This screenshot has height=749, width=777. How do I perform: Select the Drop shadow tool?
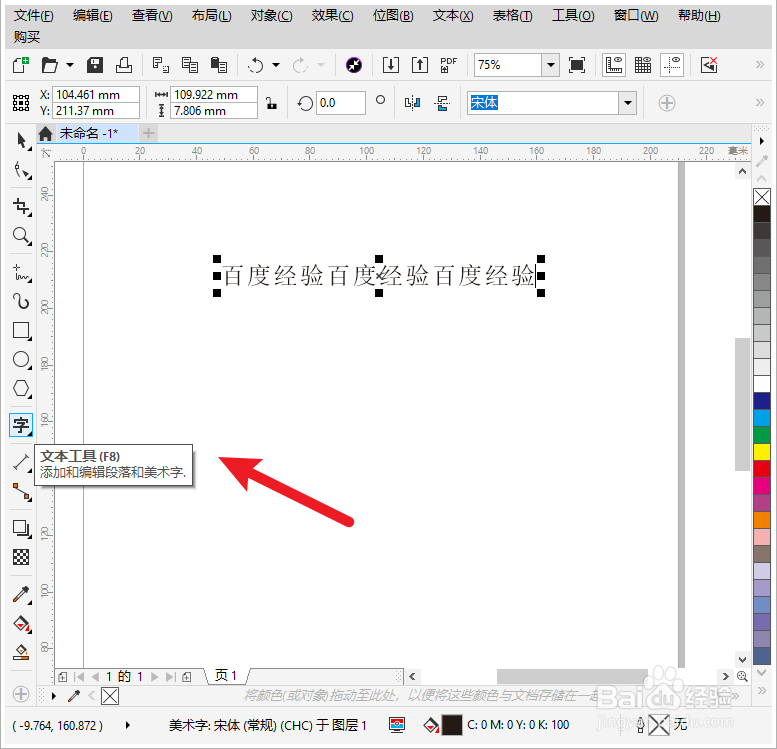(21, 528)
